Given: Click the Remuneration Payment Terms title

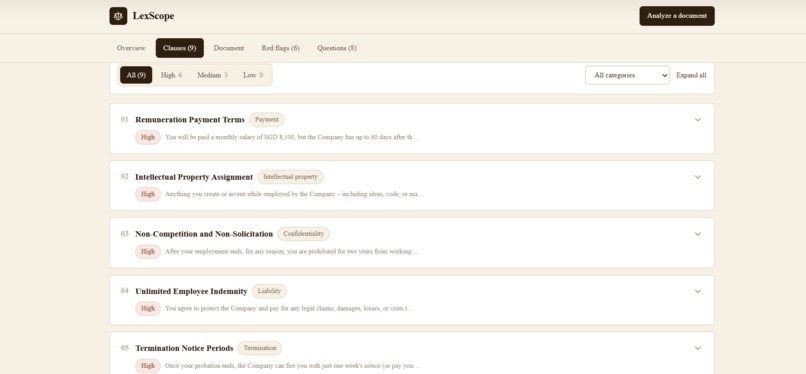Looking at the screenshot, I should point(190,120).
